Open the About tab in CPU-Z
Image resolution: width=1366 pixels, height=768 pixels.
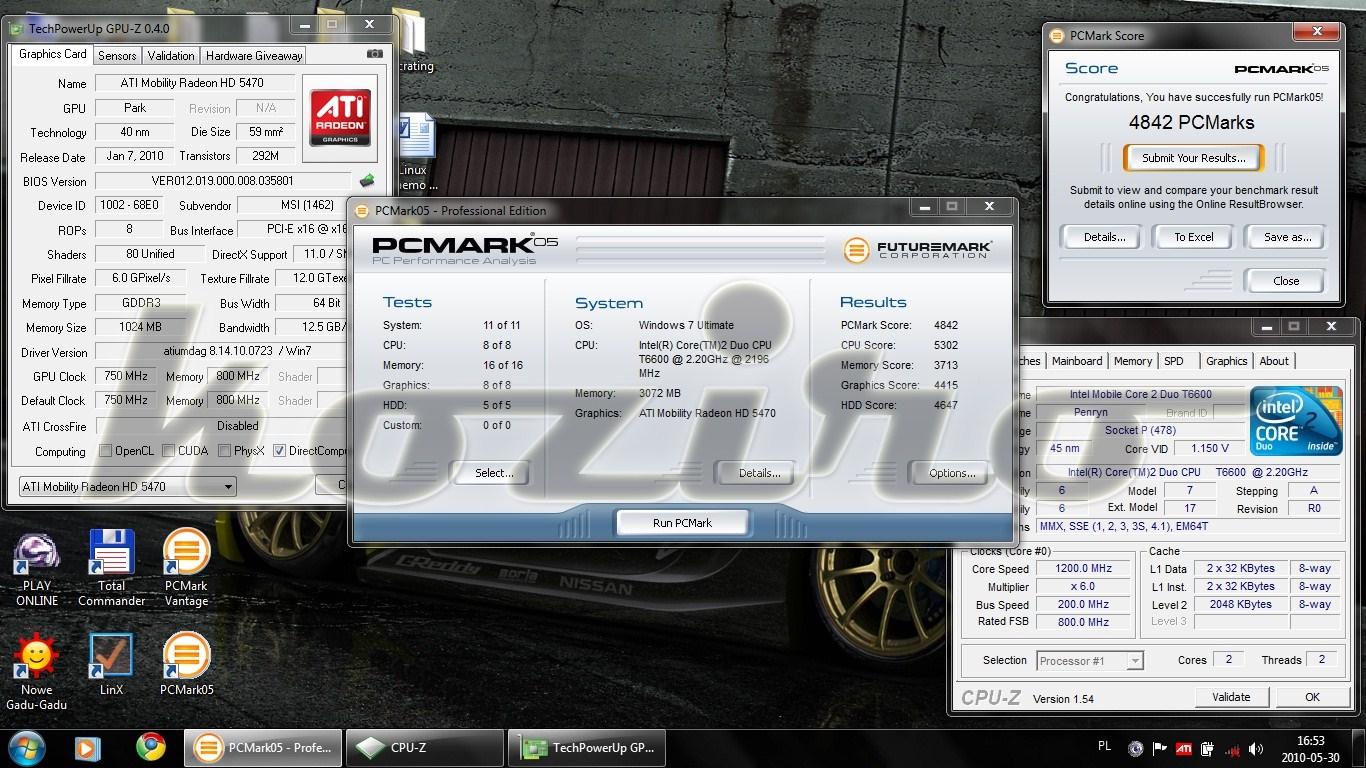pos(1274,361)
